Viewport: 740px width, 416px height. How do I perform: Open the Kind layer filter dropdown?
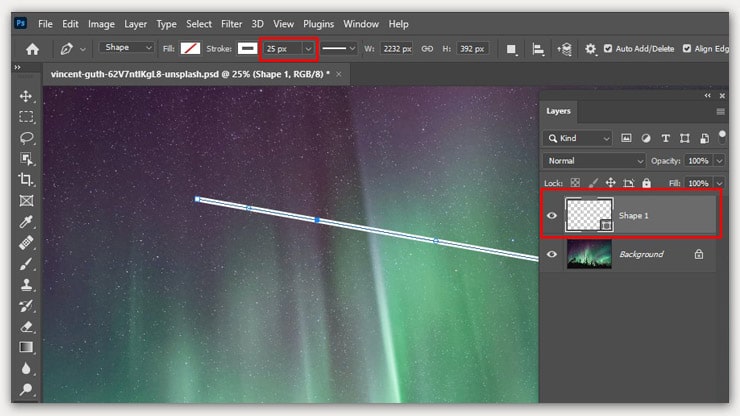(578, 138)
